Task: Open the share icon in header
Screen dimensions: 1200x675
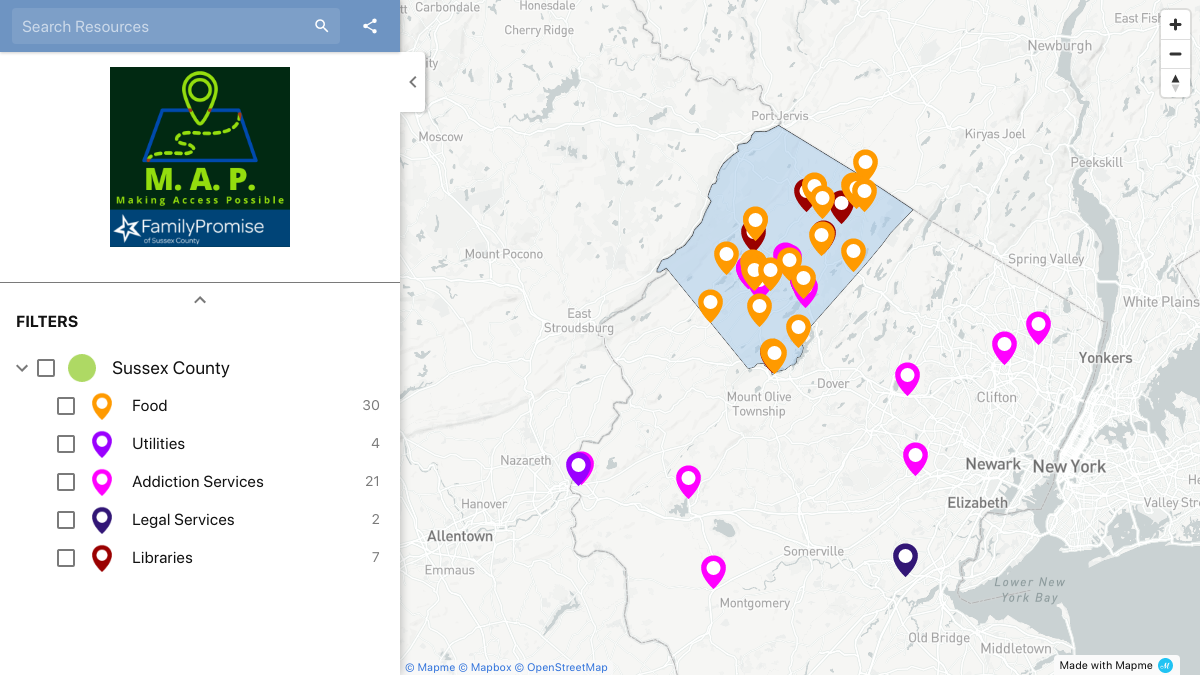Action: (370, 26)
